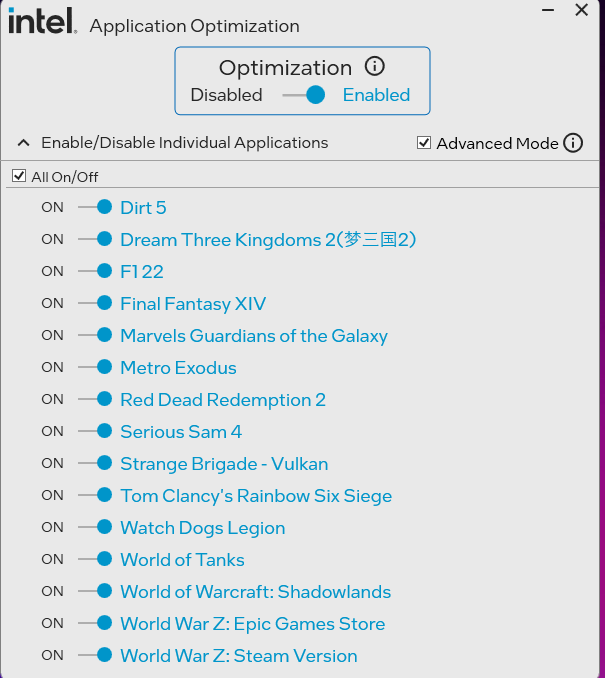Uncheck the Advanced Mode checkbox
Screen dimensions: 605x678
(x=424, y=143)
